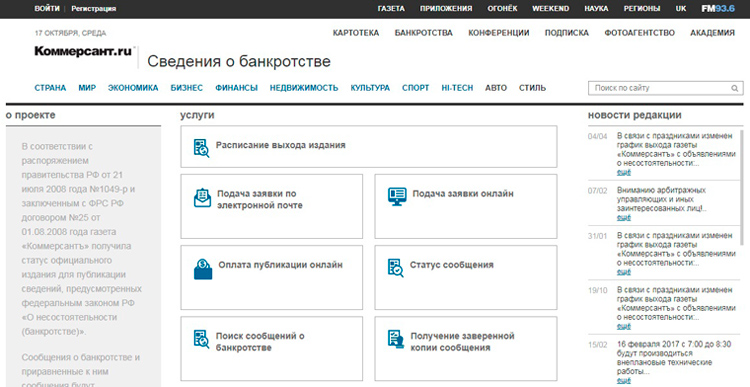Select the АВТО category
This screenshot has height=387, width=750.
pos(496,88)
